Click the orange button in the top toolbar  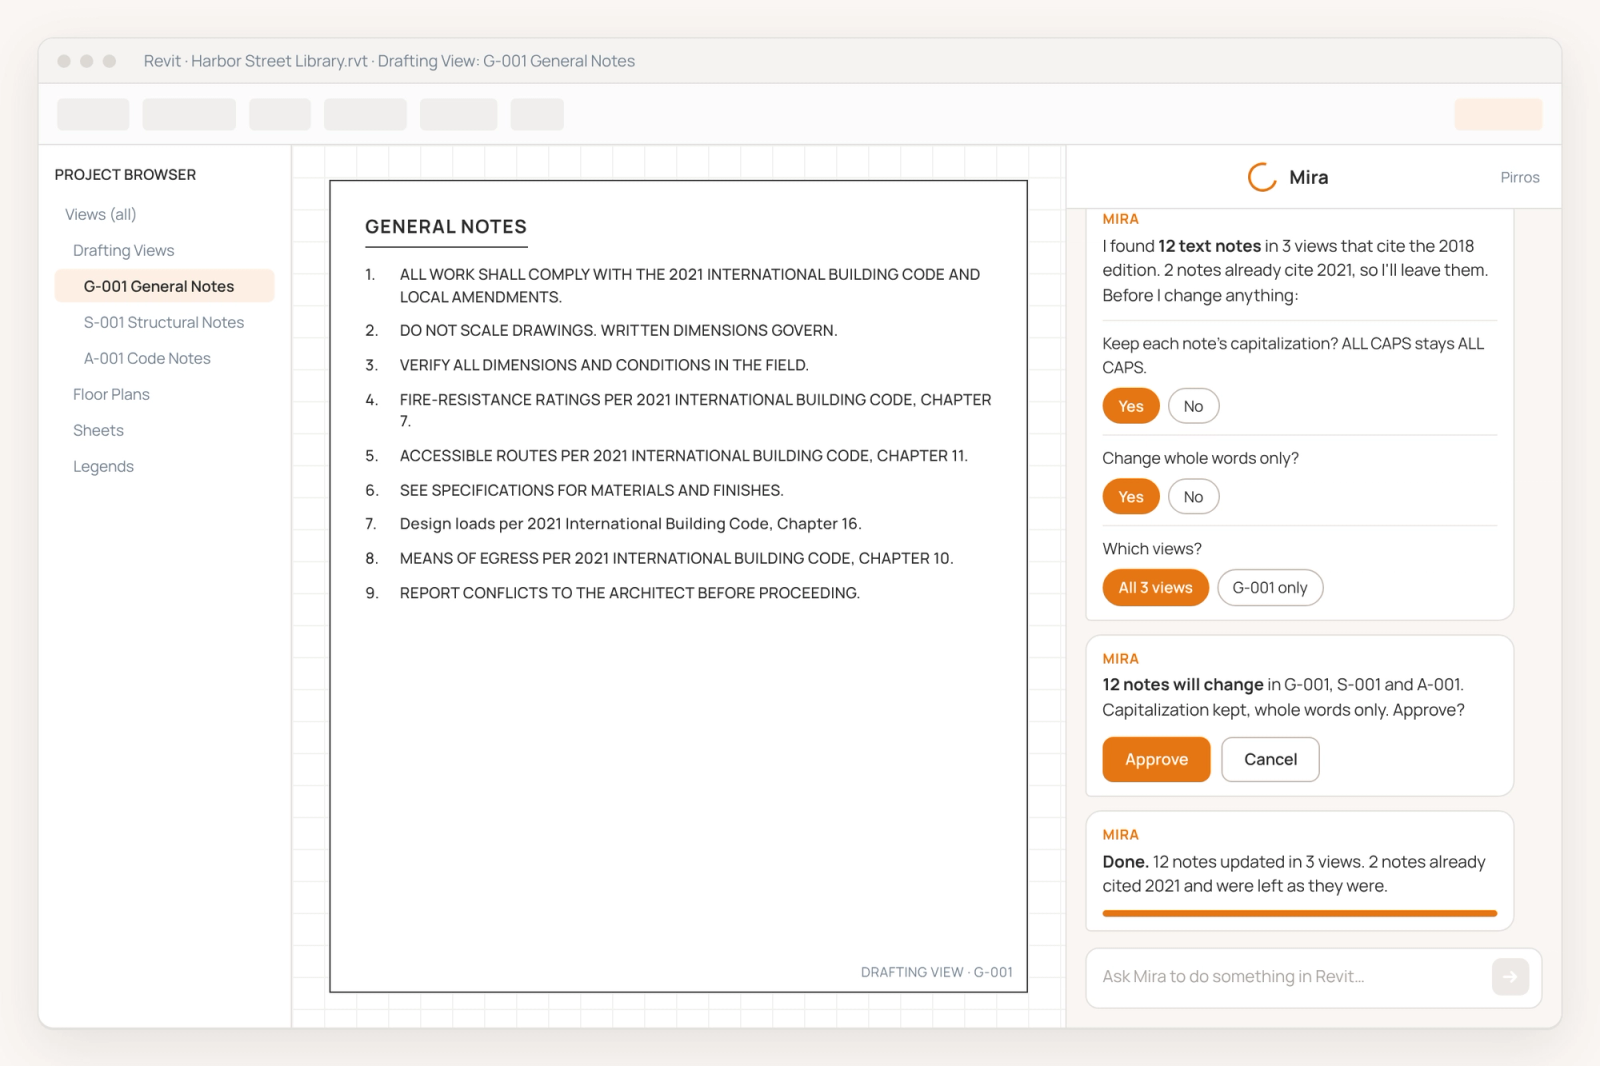tap(1498, 114)
